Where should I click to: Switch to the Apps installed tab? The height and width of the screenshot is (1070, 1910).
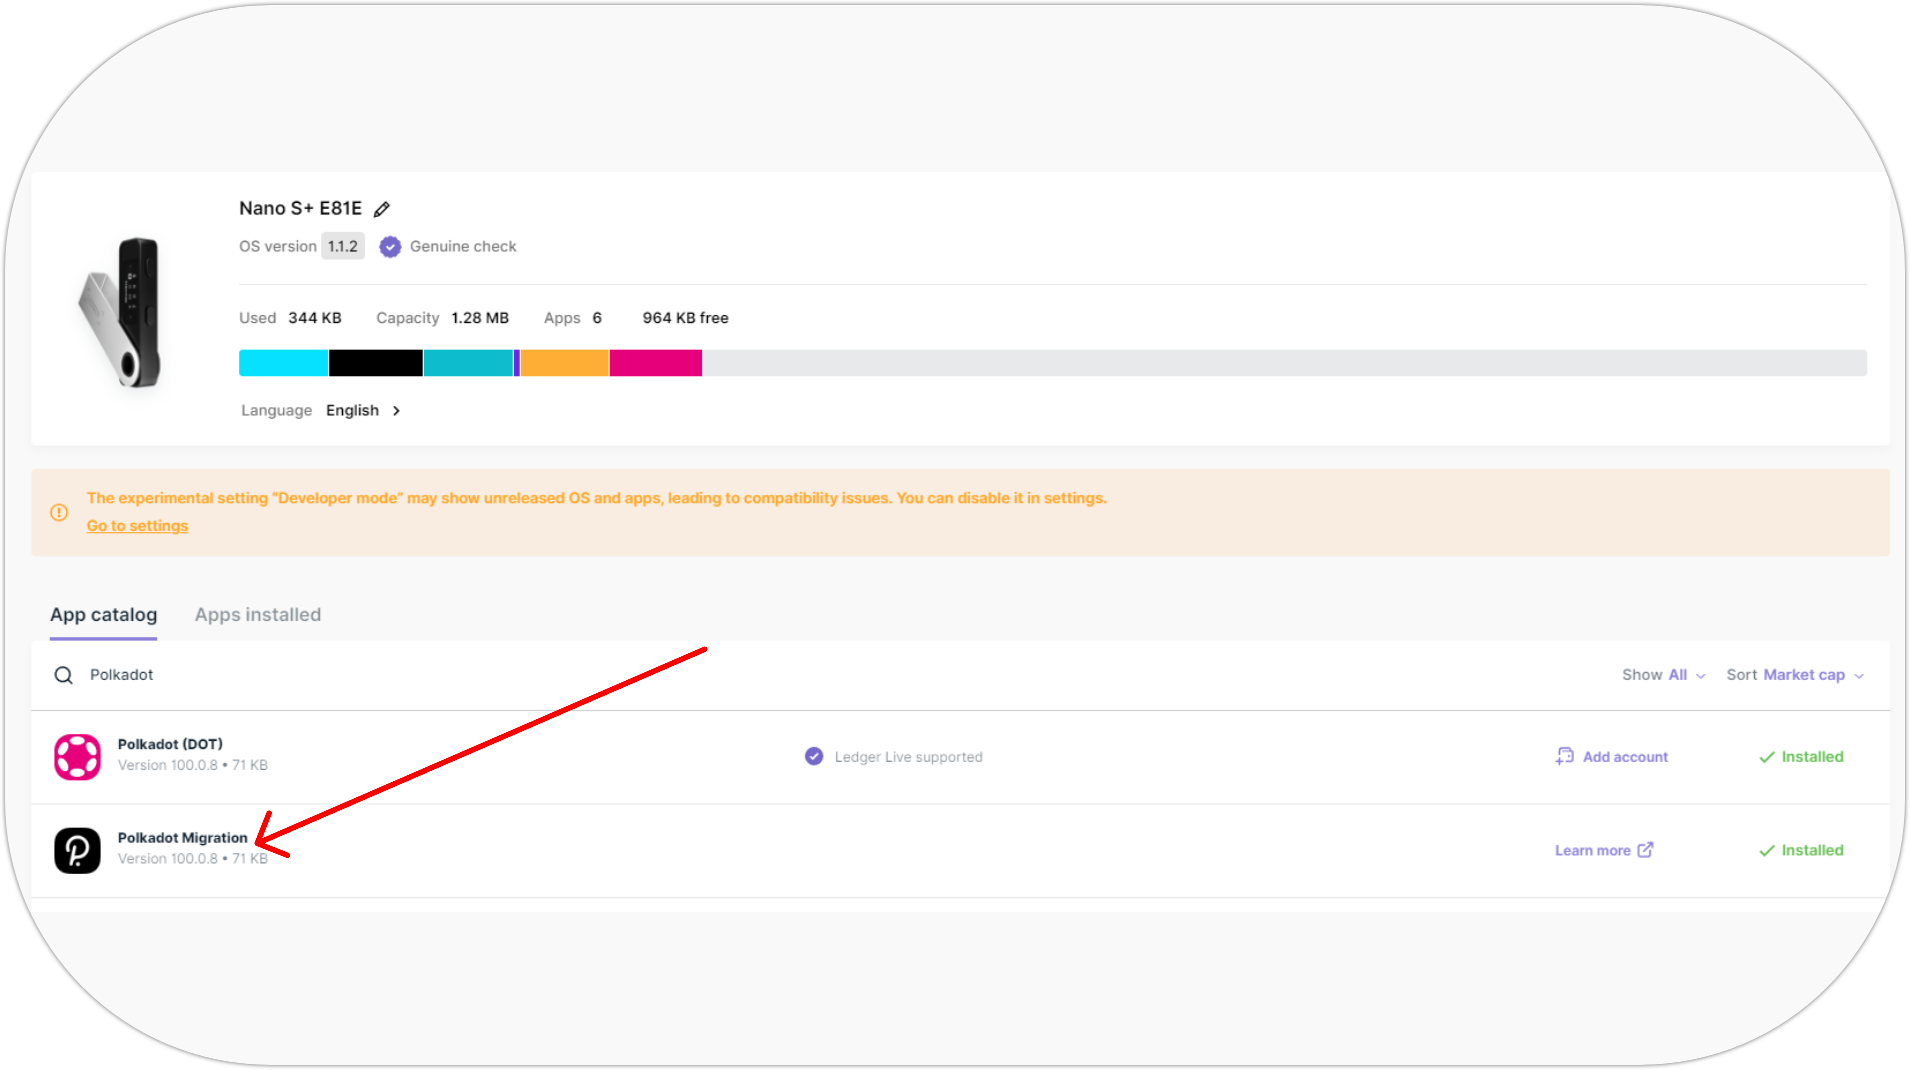(x=258, y=615)
